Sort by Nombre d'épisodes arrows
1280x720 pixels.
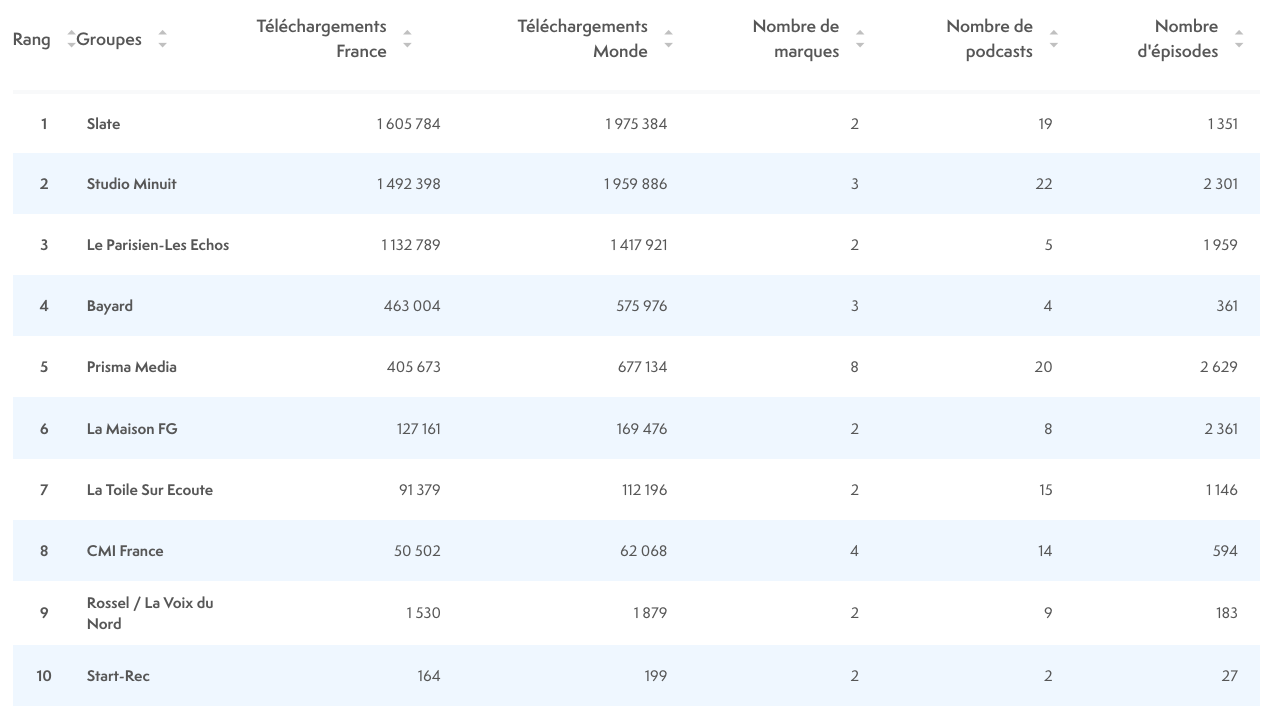point(1239,40)
